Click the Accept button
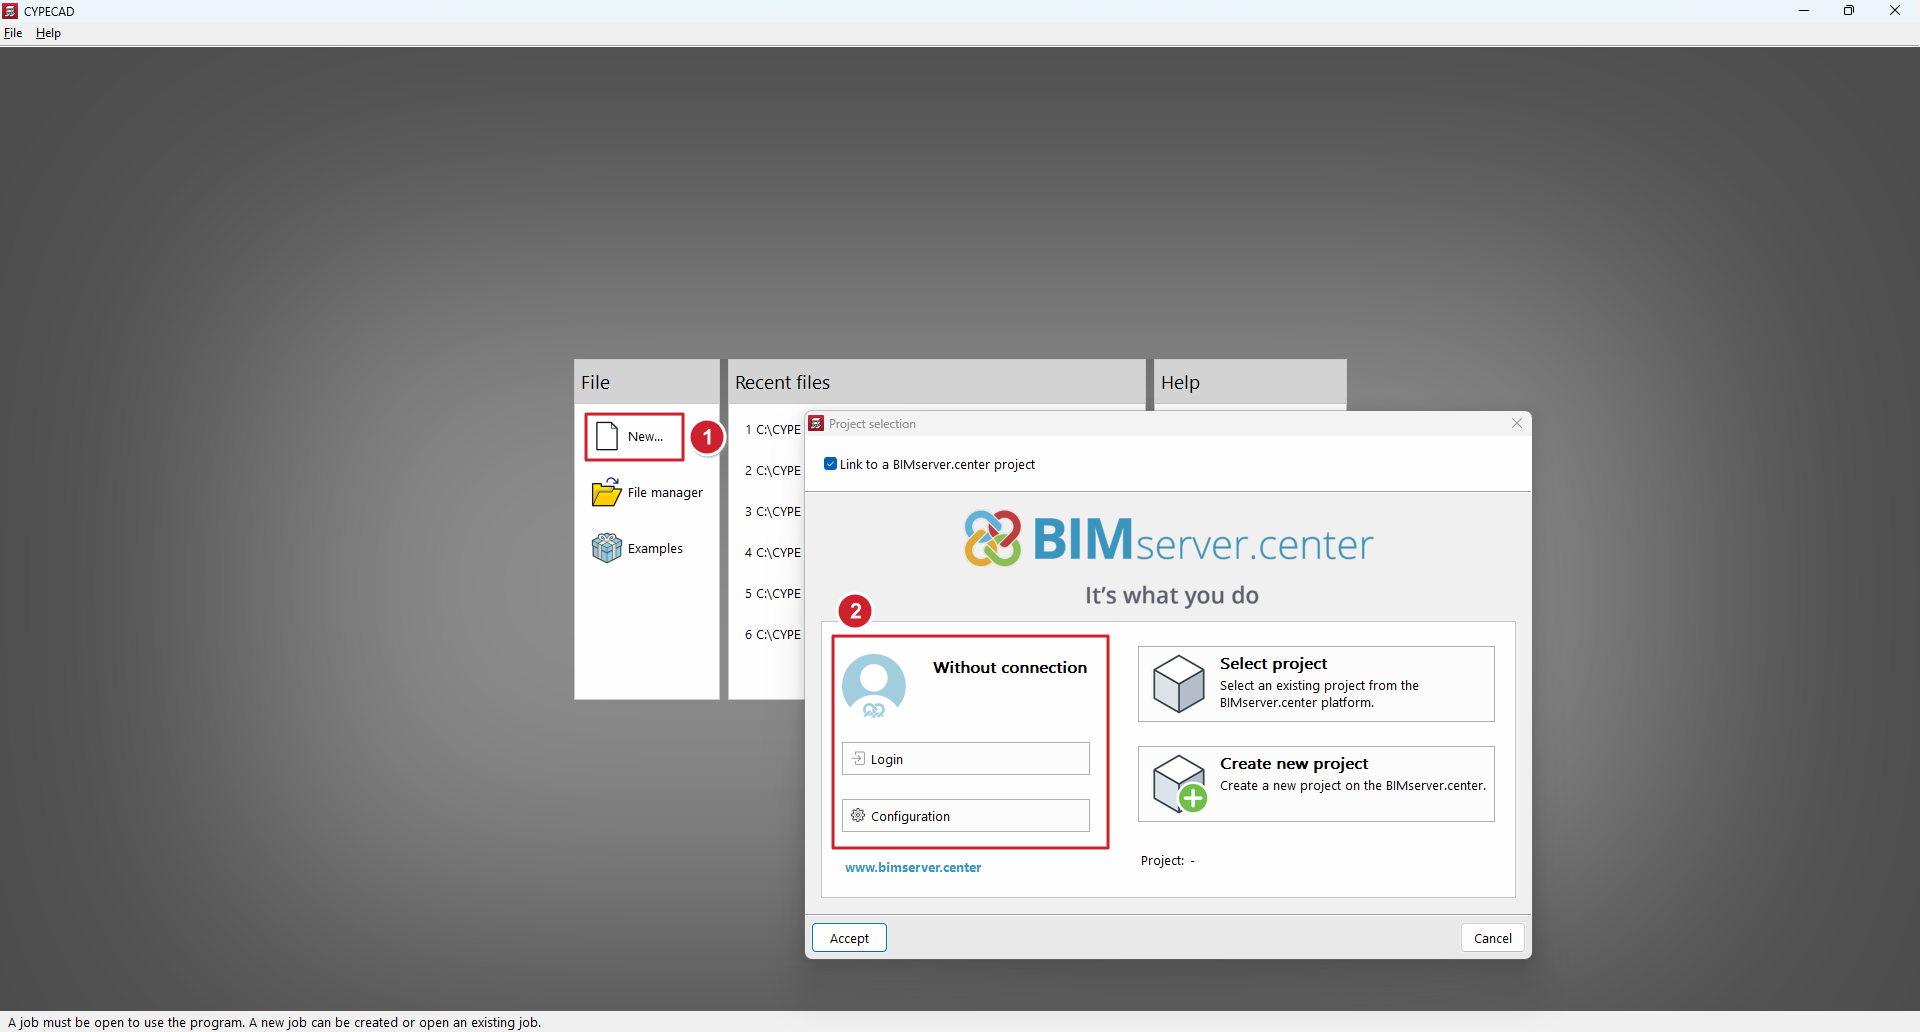1920x1032 pixels. pos(849,938)
